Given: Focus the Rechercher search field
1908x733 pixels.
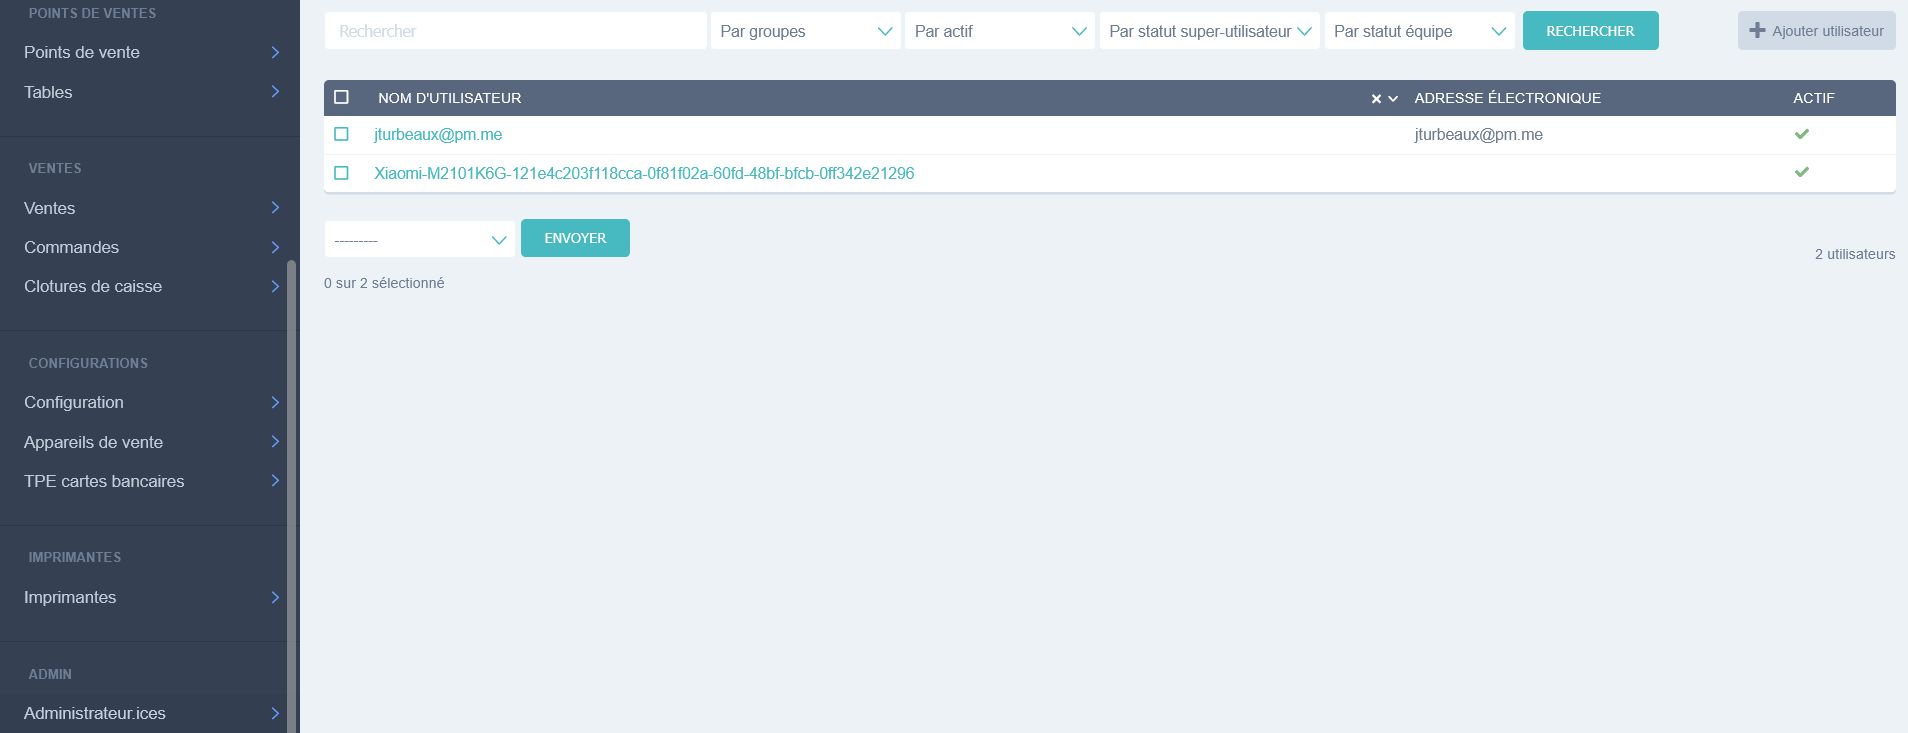Looking at the screenshot, I should (x=515, y=31).
